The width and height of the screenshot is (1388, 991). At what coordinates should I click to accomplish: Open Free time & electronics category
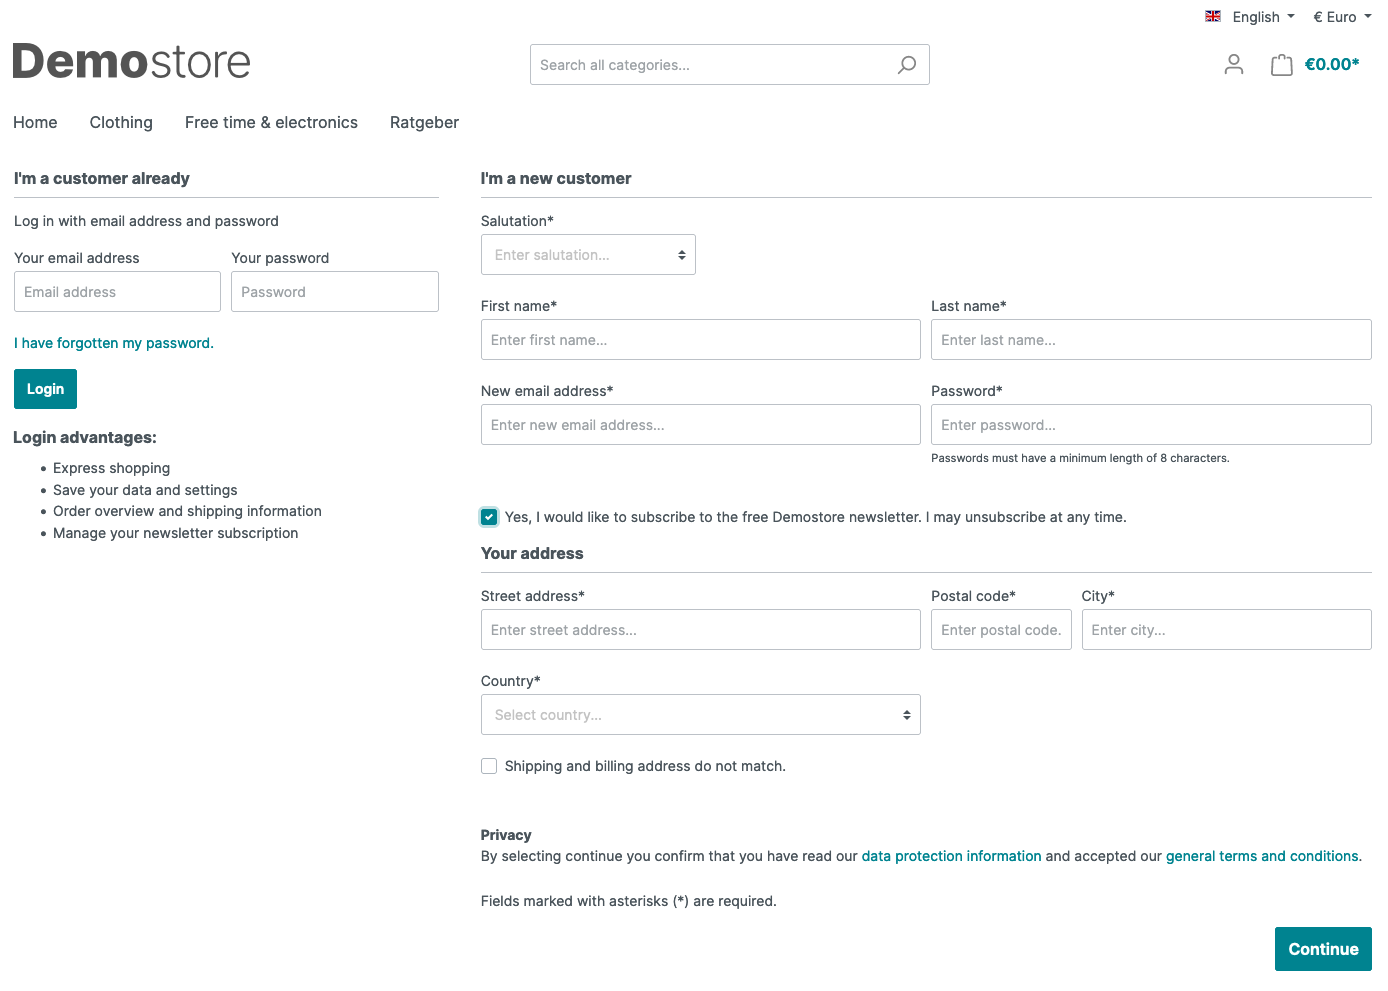tap(271, 122)
